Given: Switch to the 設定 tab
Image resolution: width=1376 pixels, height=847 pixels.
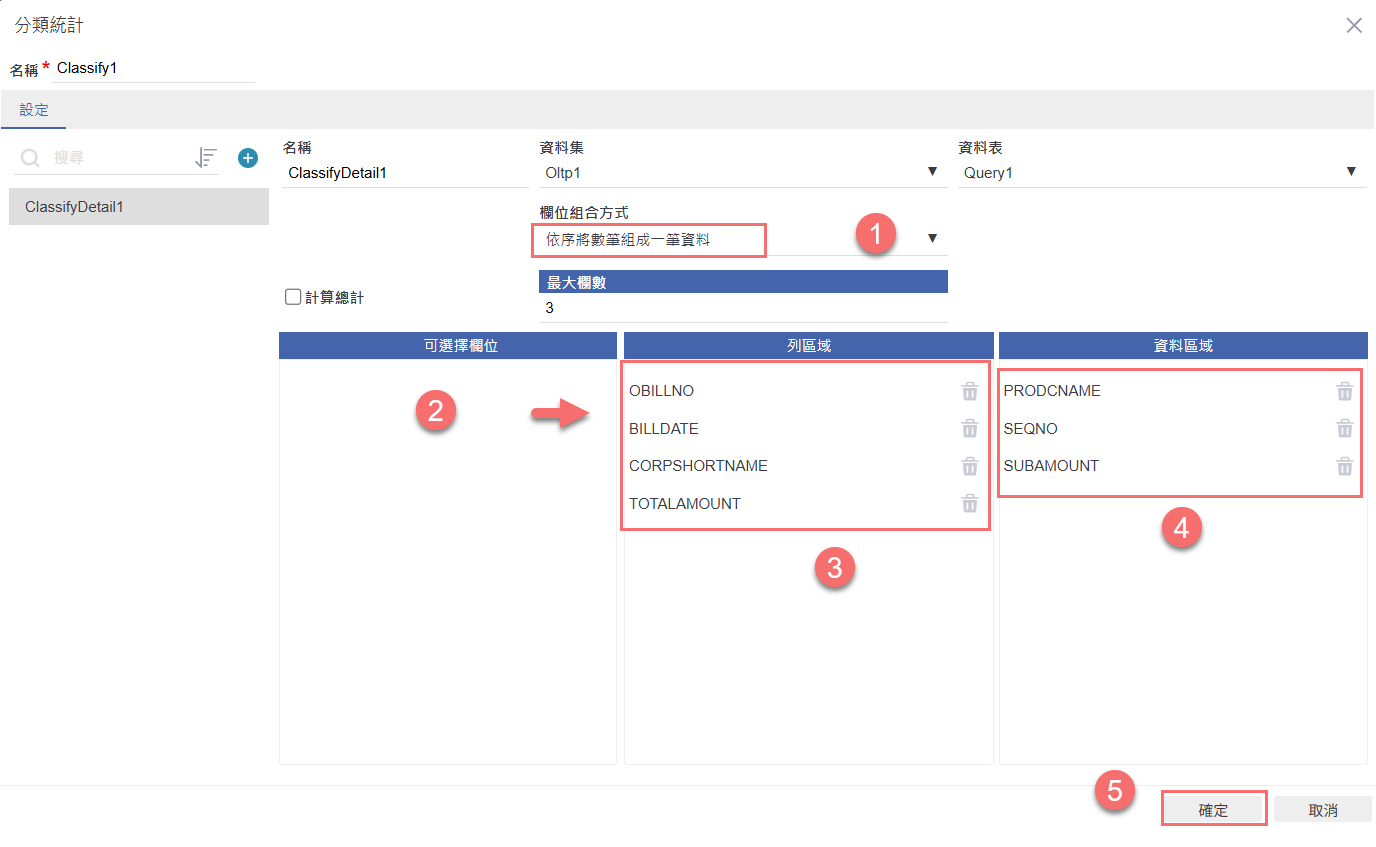Looking at the screenshot, I should [x=34, y=110].
